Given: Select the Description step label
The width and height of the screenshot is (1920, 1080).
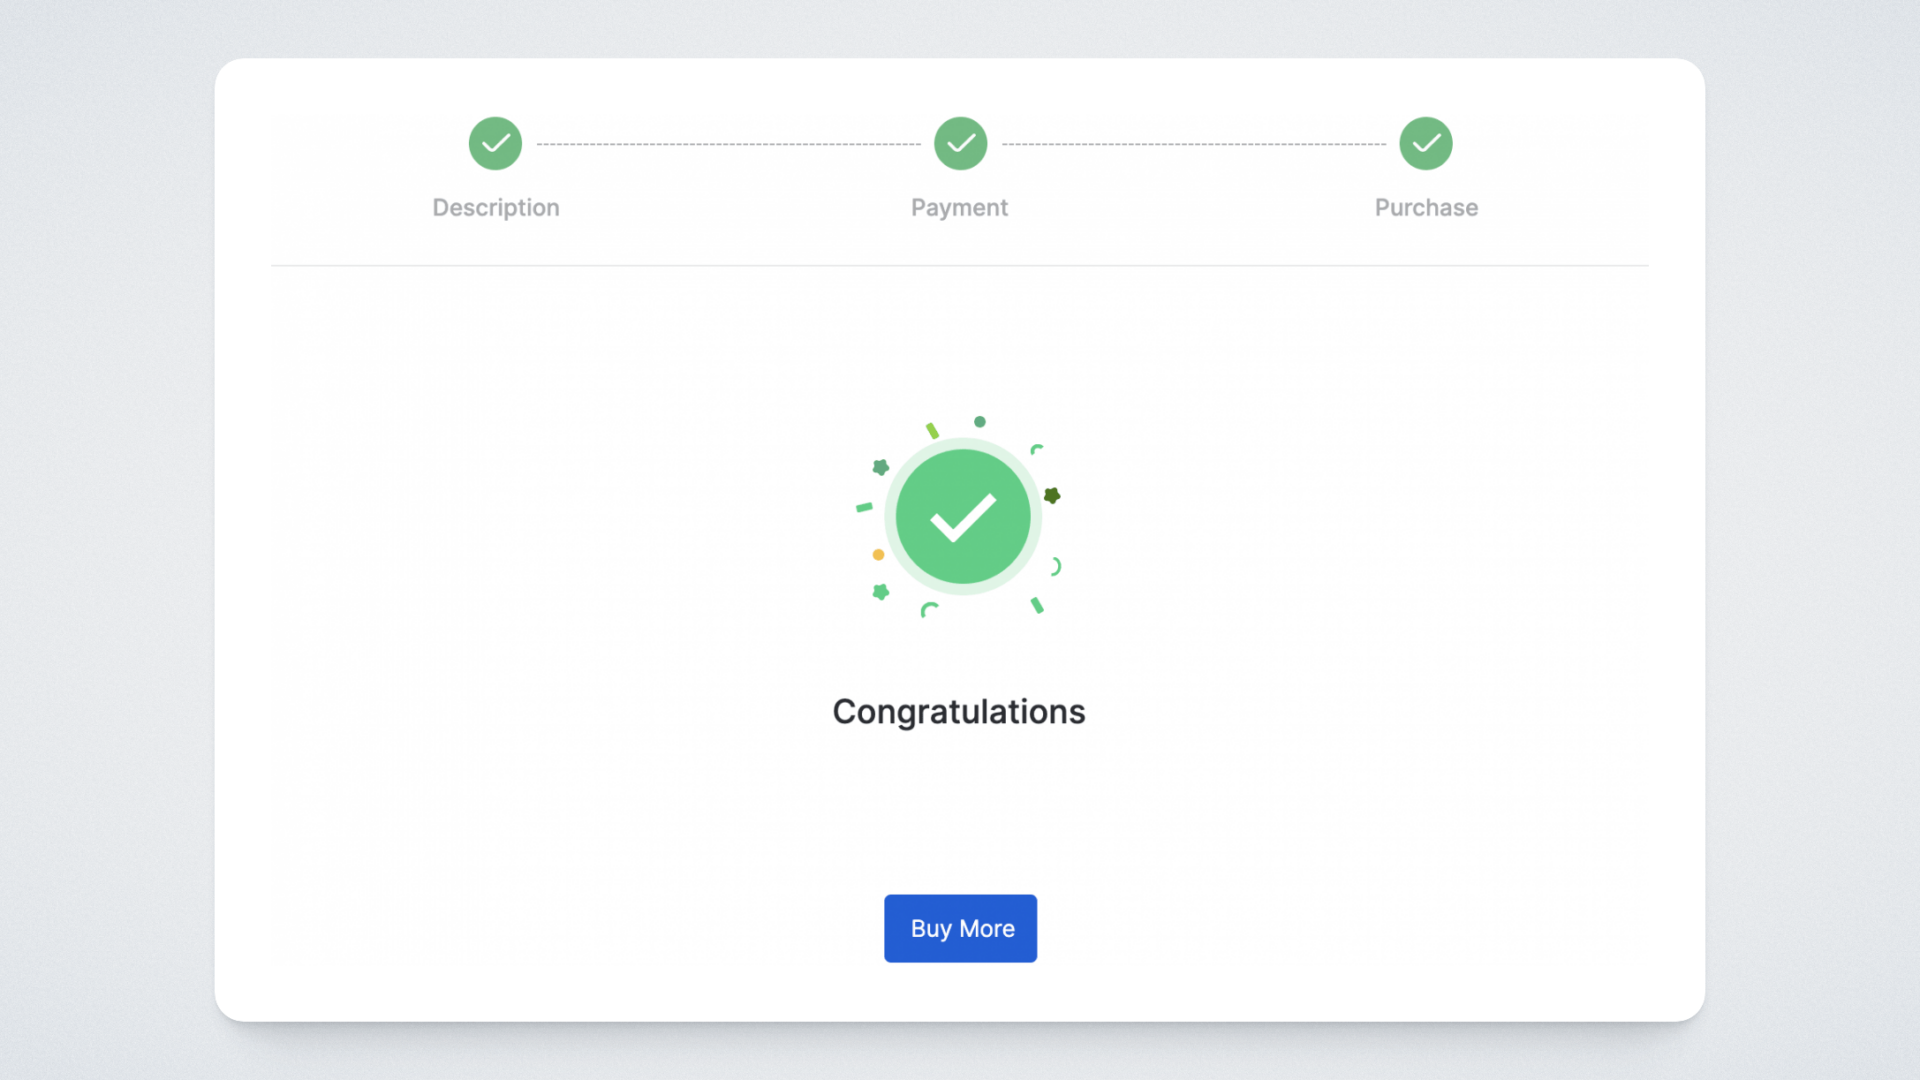Looking at the screenshot, I should coord(496,208).
